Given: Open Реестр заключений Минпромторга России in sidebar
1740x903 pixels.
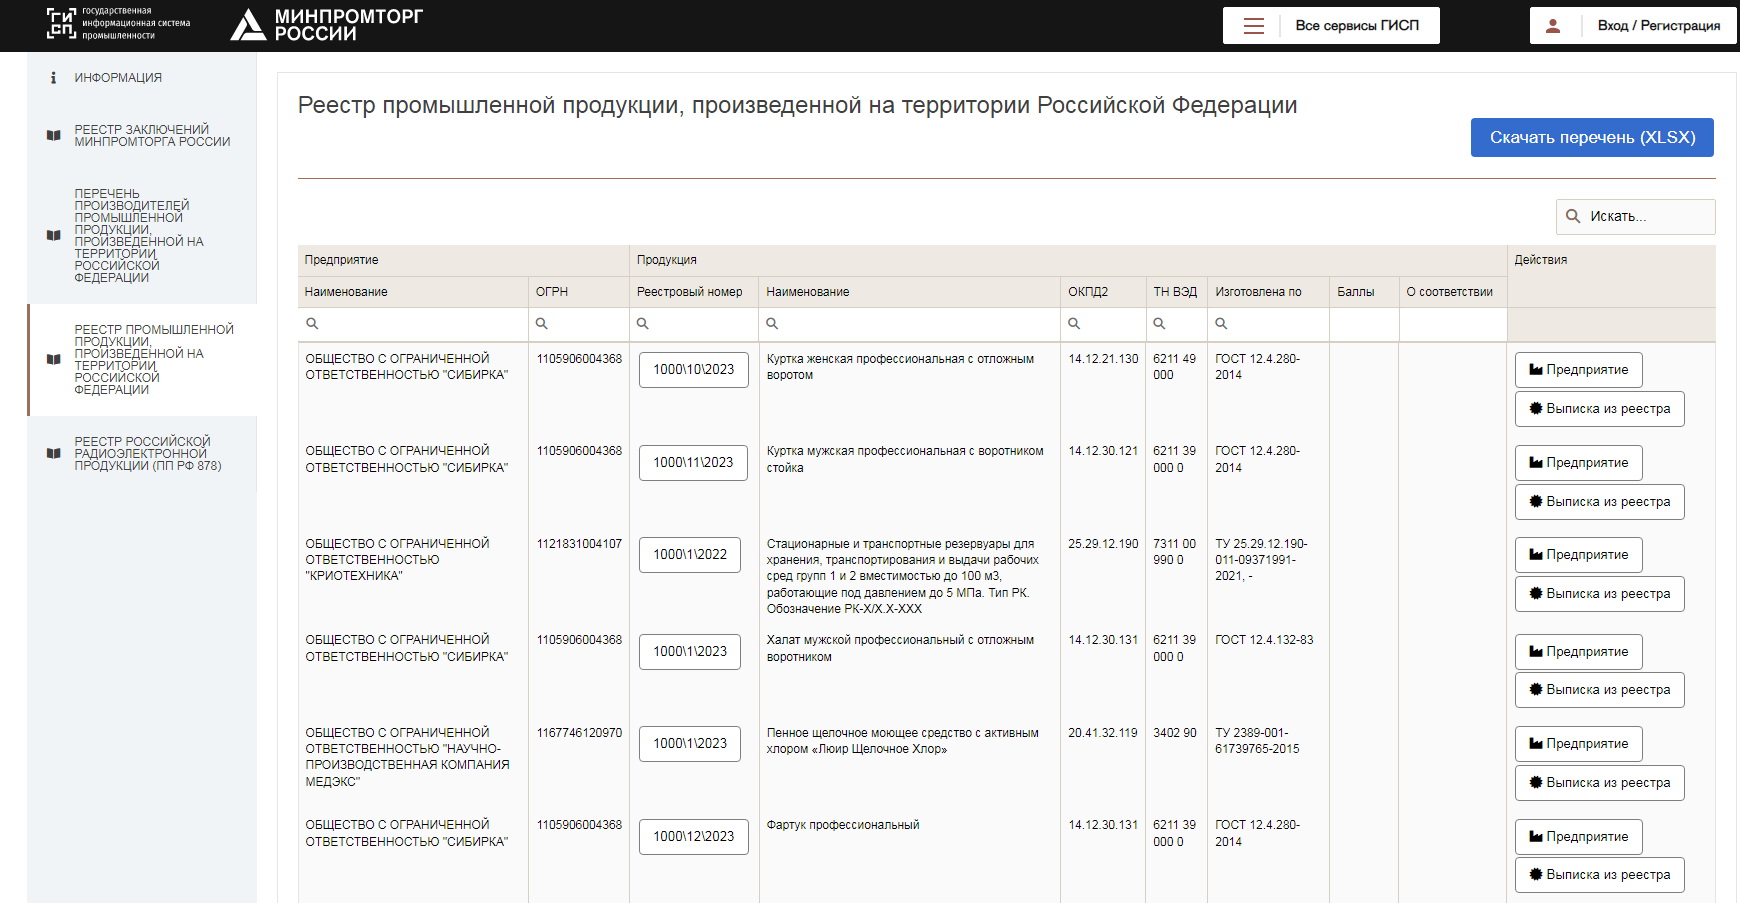Looking at the screenshot, I should pos(142,136).
